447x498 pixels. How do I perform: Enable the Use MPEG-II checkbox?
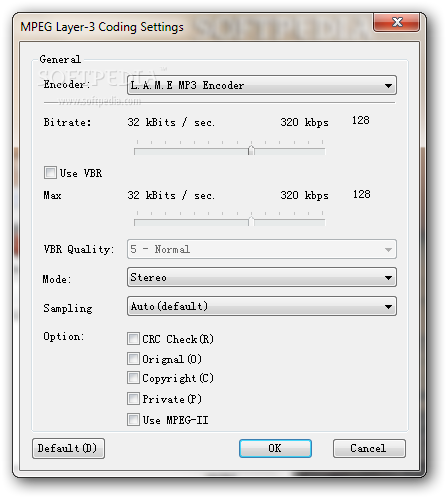(x=133, y=420)
